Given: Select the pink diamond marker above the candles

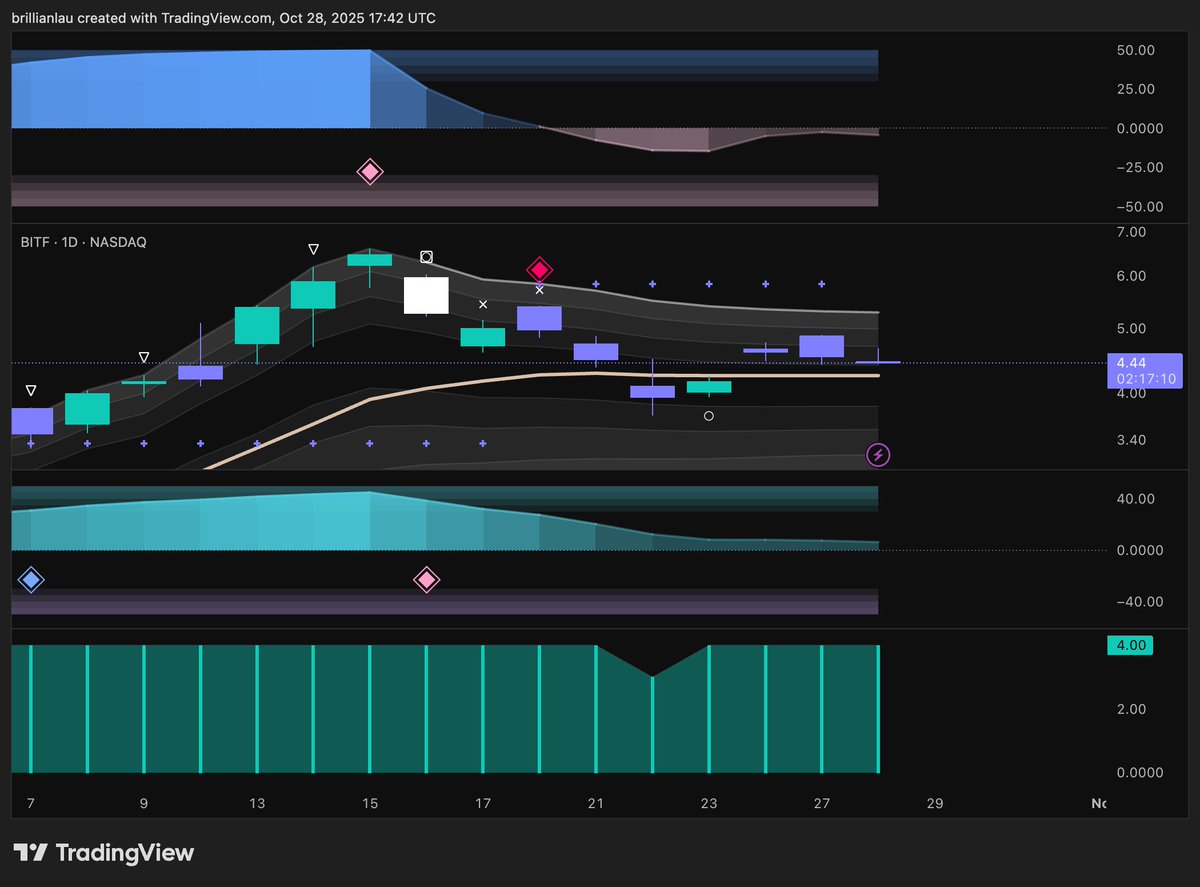Looking at the screenshot, I should (539, 269).
